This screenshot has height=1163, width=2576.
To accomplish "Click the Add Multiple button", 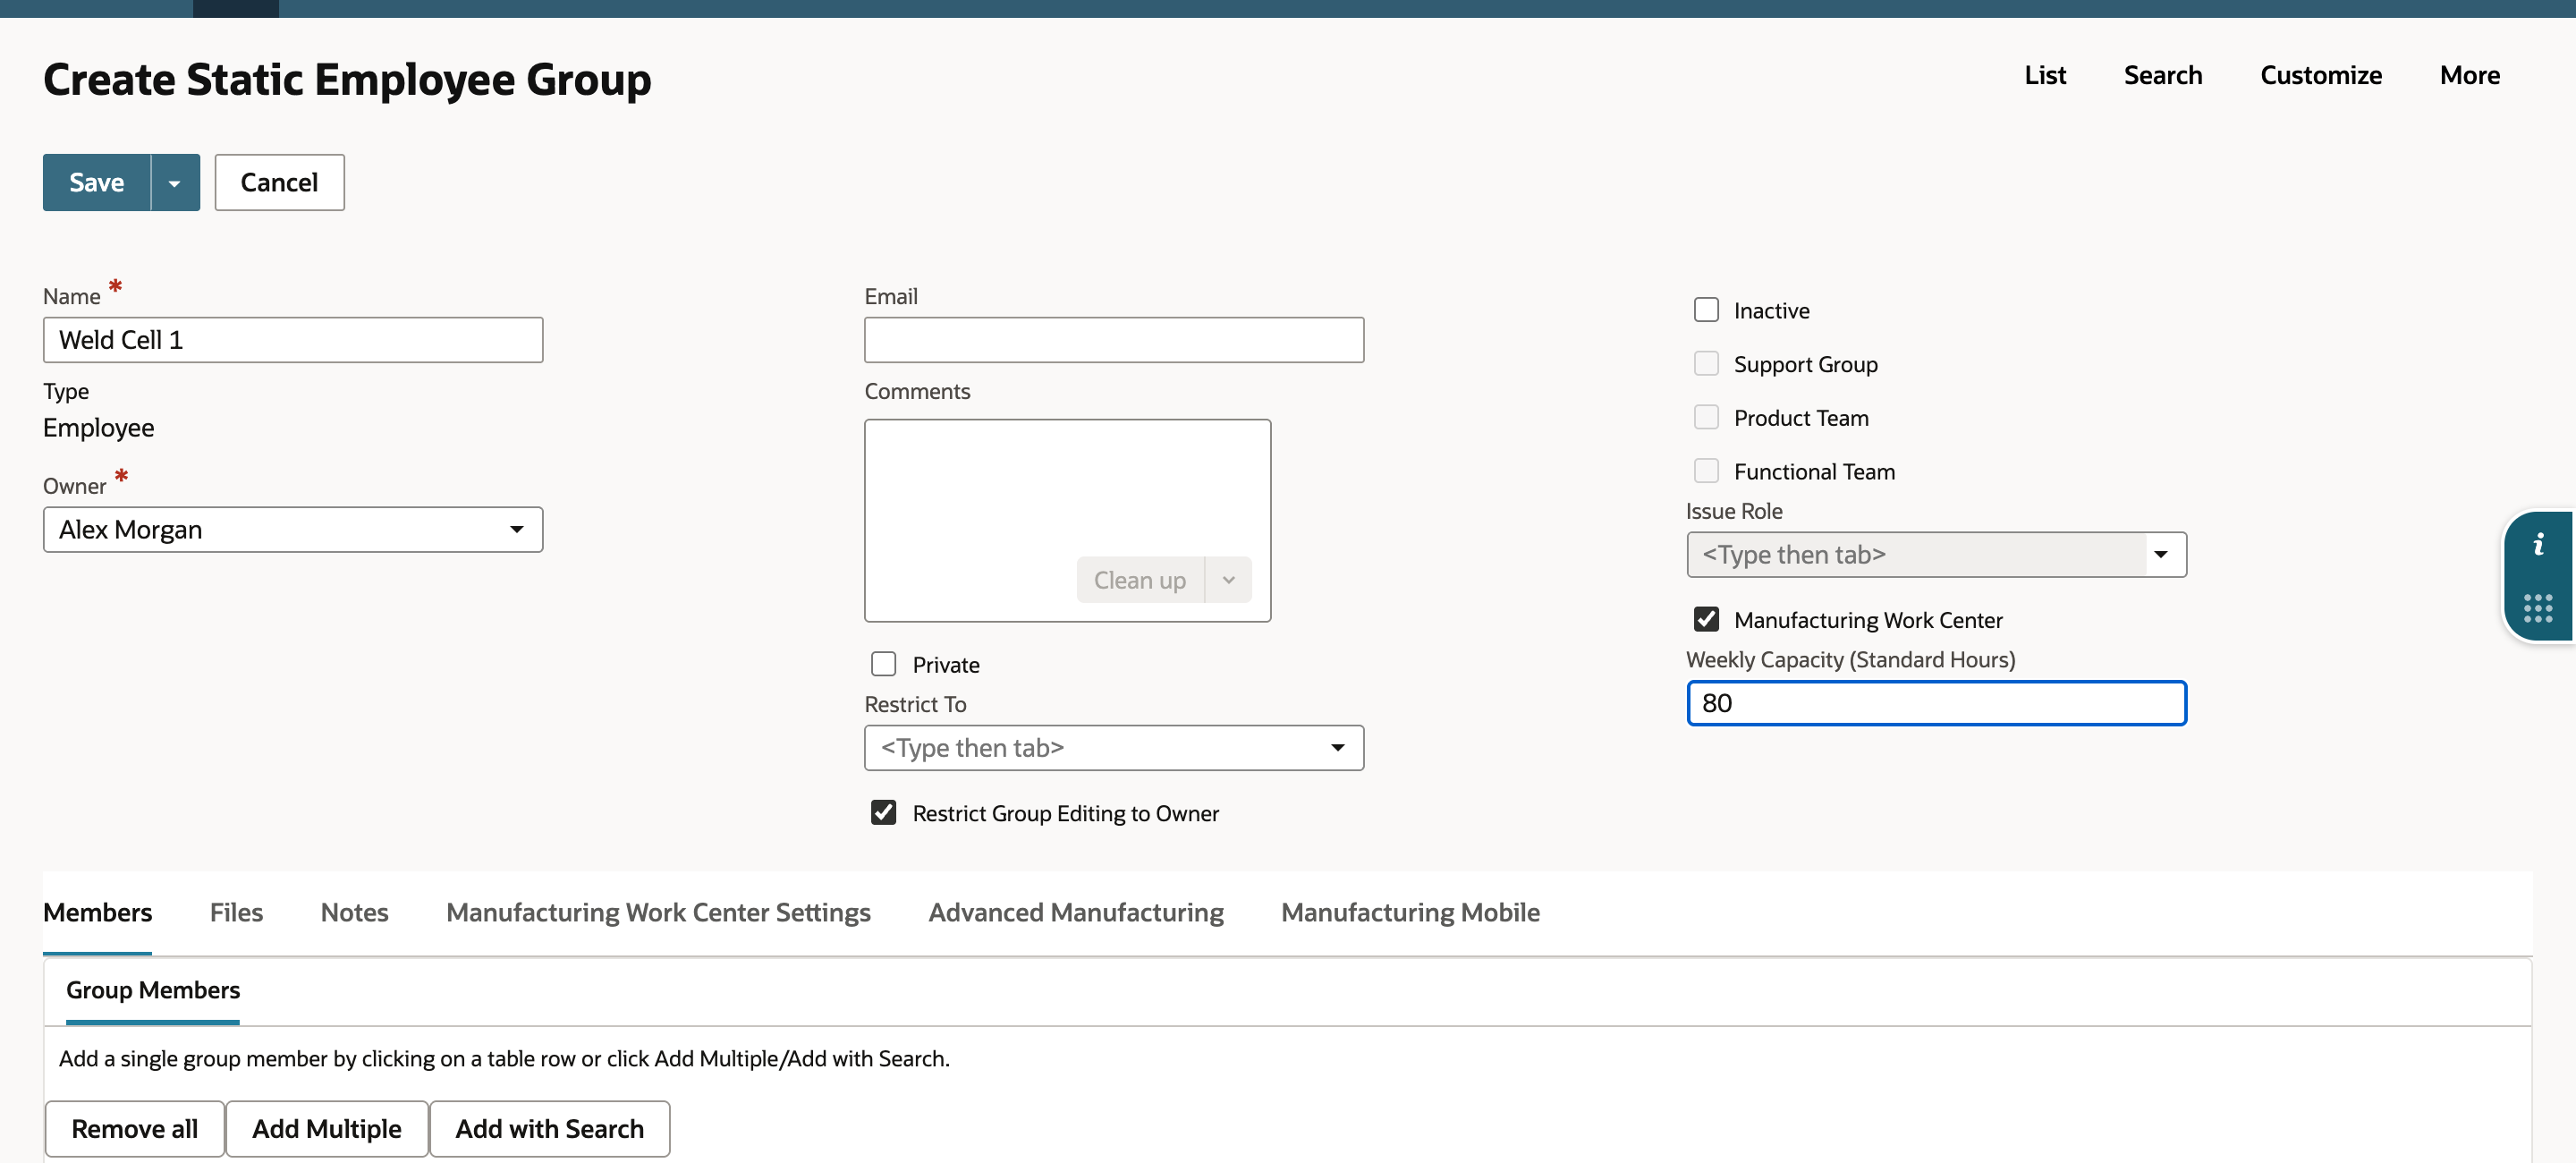I will click(327, 1129).
